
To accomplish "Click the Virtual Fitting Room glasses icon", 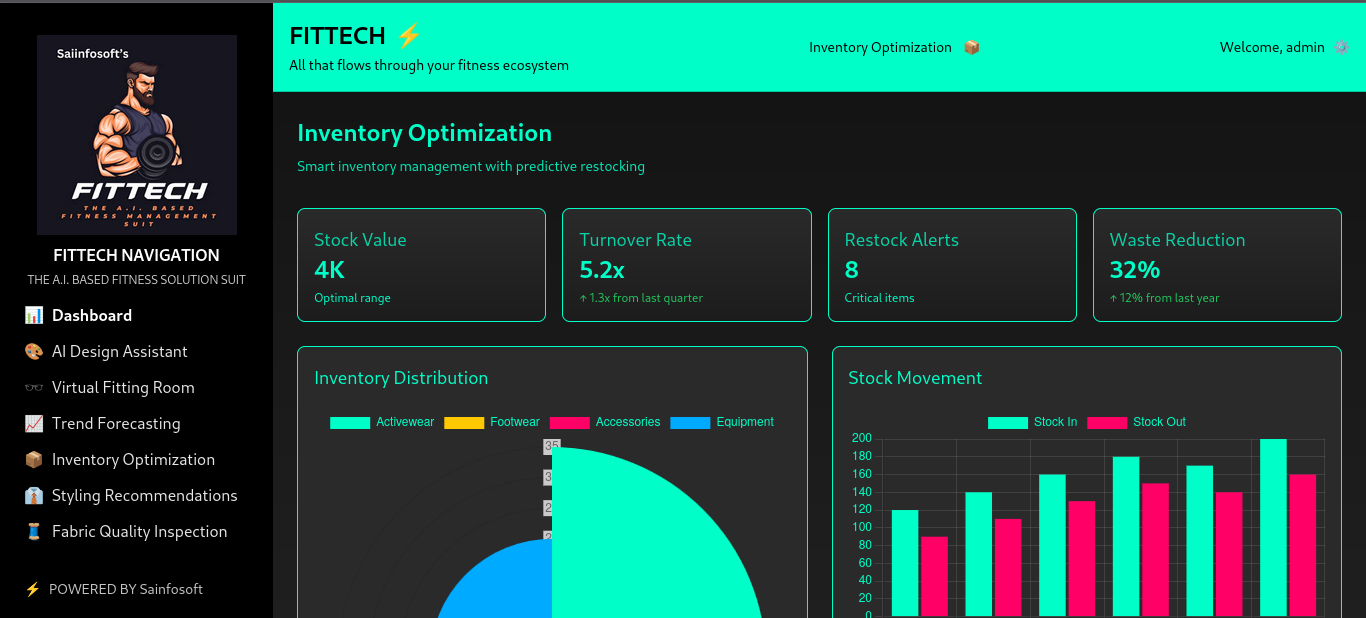I will 34,388.
